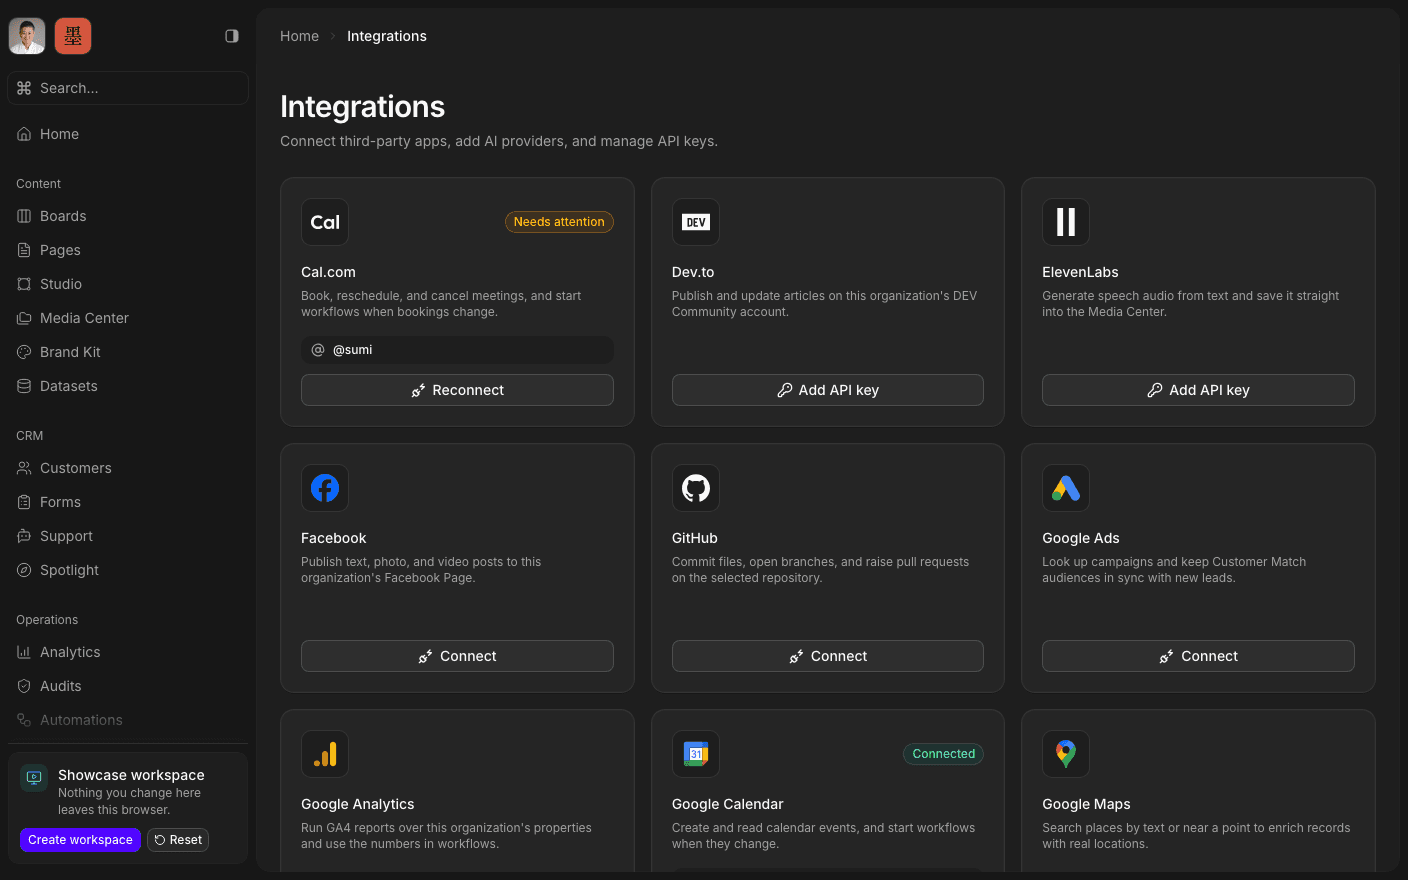Image resolution: width=1408 pixels, height=880 pixels.
Task: Click the Google Calendar logo icon
Action: (x=696, y=754)
